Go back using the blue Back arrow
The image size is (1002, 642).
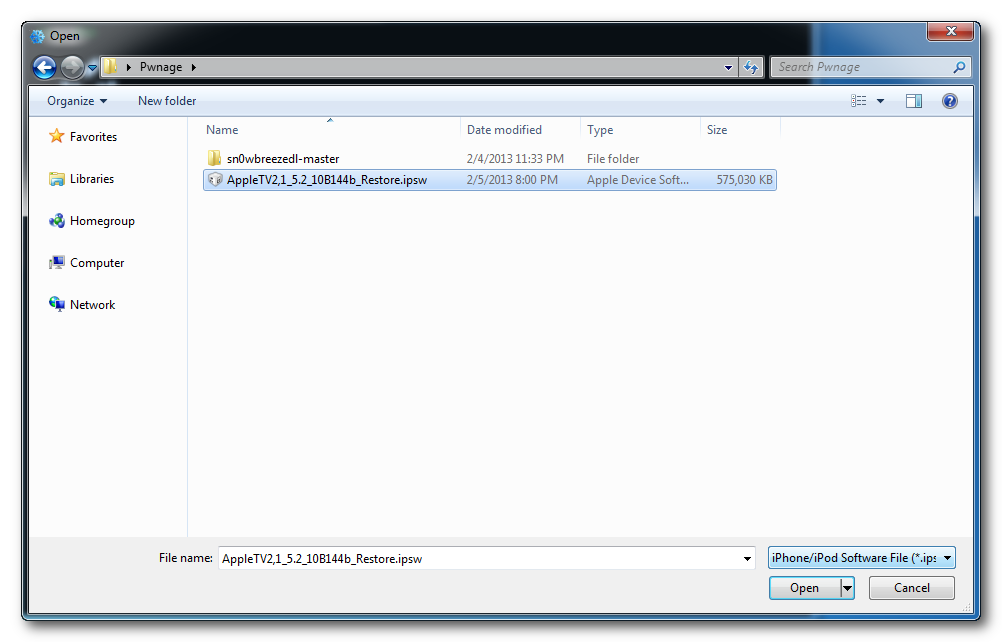tap(44, 67)
